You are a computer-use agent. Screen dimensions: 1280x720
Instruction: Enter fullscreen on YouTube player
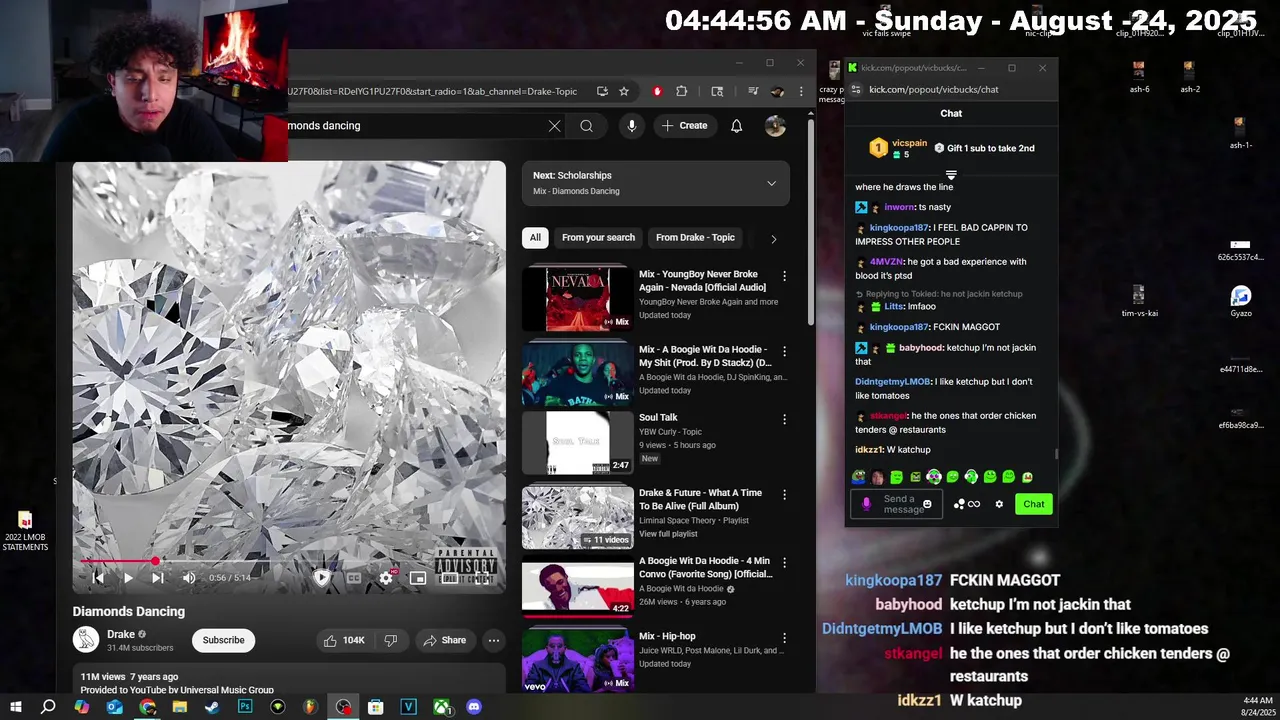tap(482, 577)
